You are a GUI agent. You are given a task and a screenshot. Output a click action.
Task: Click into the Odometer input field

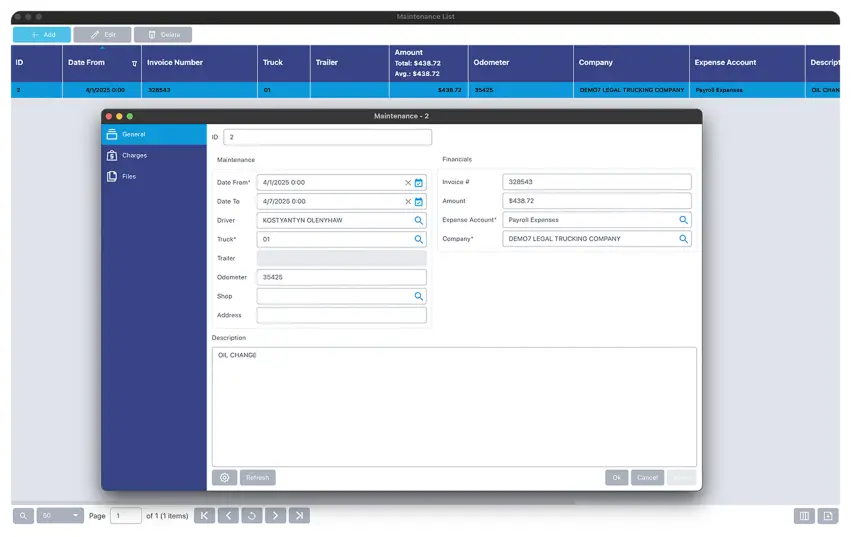pyautogui.click(x=341, y=277)
